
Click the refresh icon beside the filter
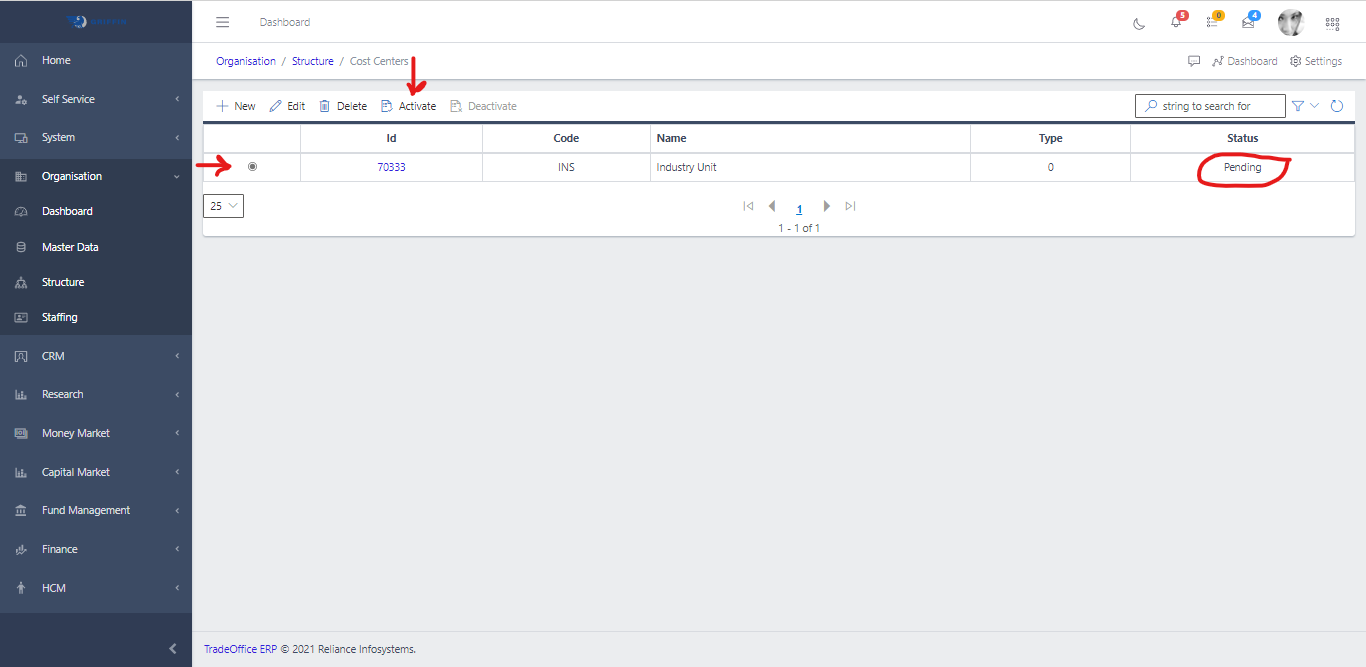point(1336,106)
